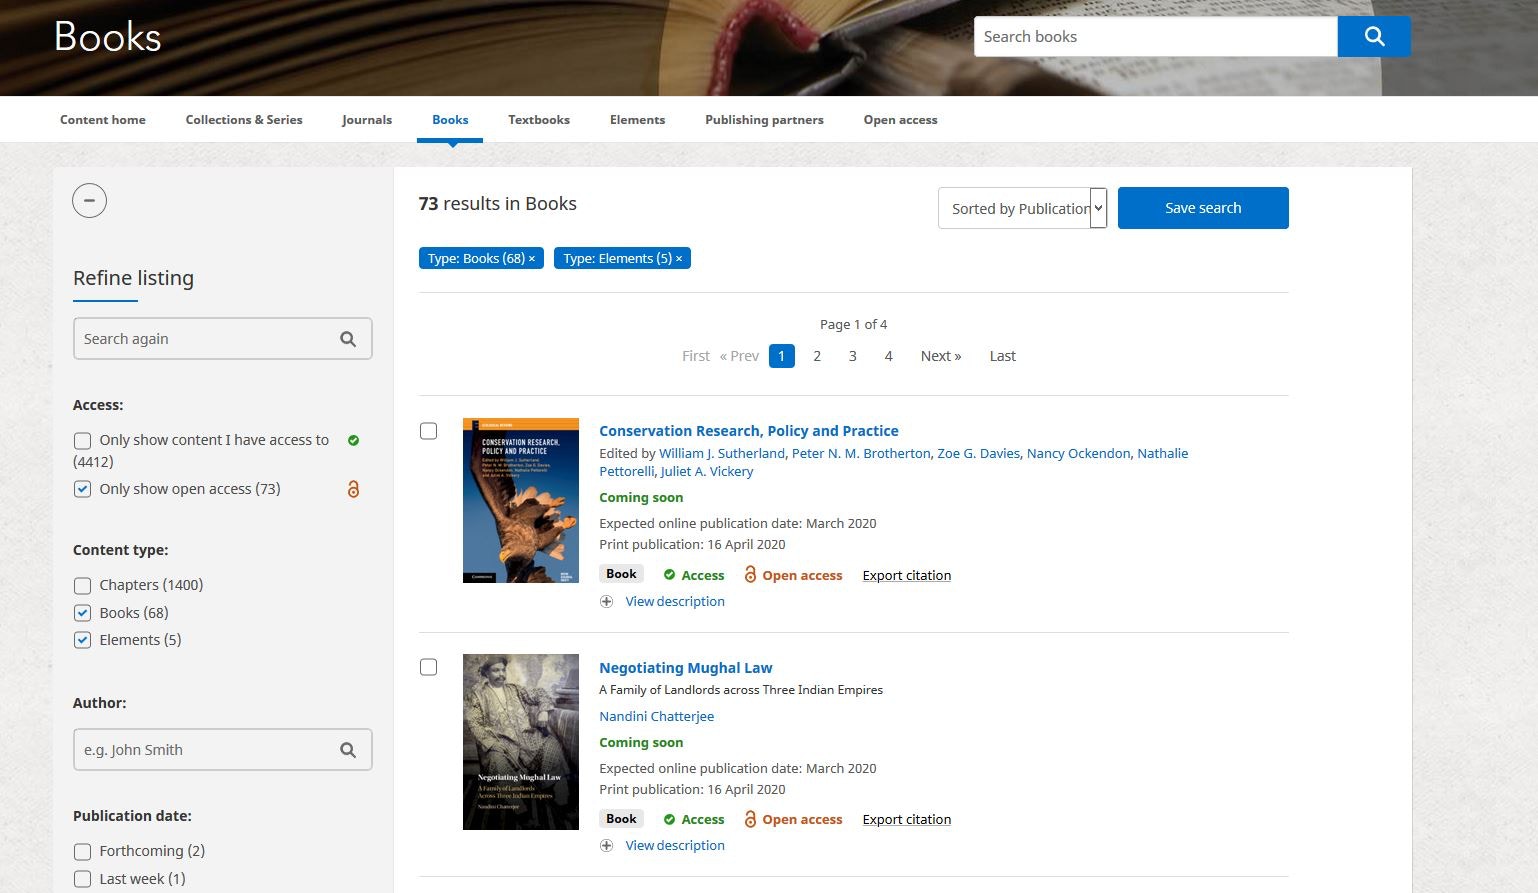Image resolution: width=1538 pixels, height=893 pixels.
Task: Expand View description for Conservation Research
Action: click(x=674, y=601)
